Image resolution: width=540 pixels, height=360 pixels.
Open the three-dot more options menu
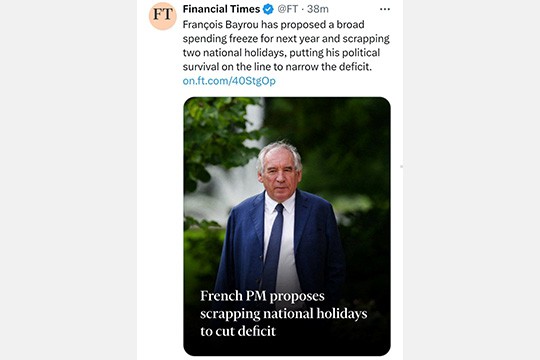[385, 9]
